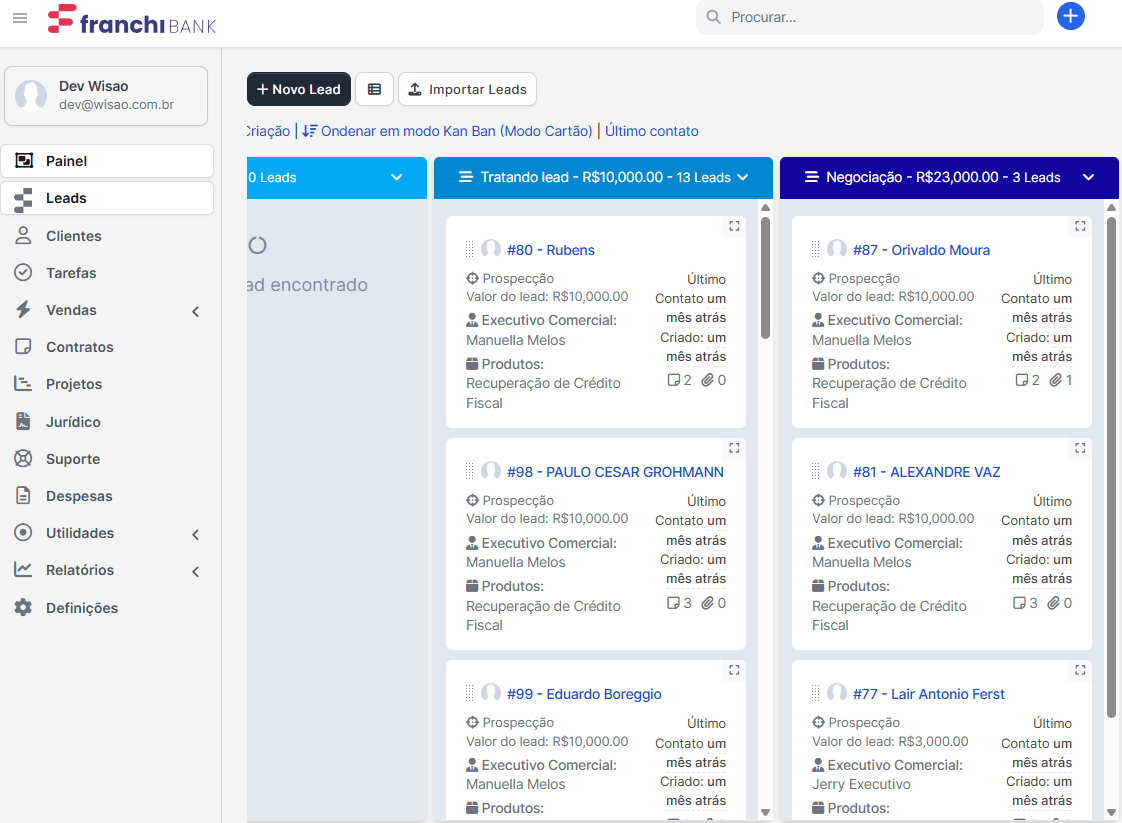
Task: Open lead #87 - Orivaldo Moura
Action: 922,250
